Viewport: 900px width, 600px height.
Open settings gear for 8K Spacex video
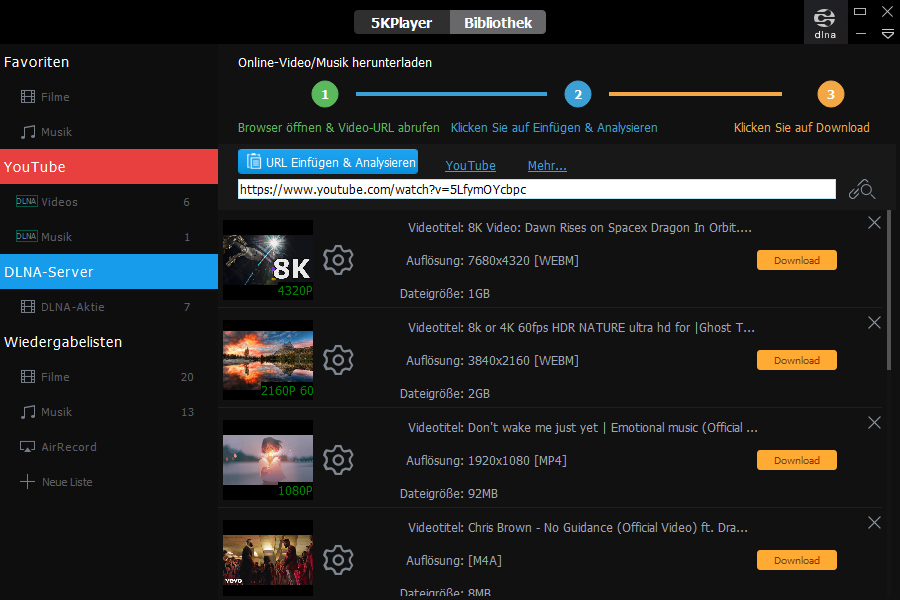coord(339,260)
